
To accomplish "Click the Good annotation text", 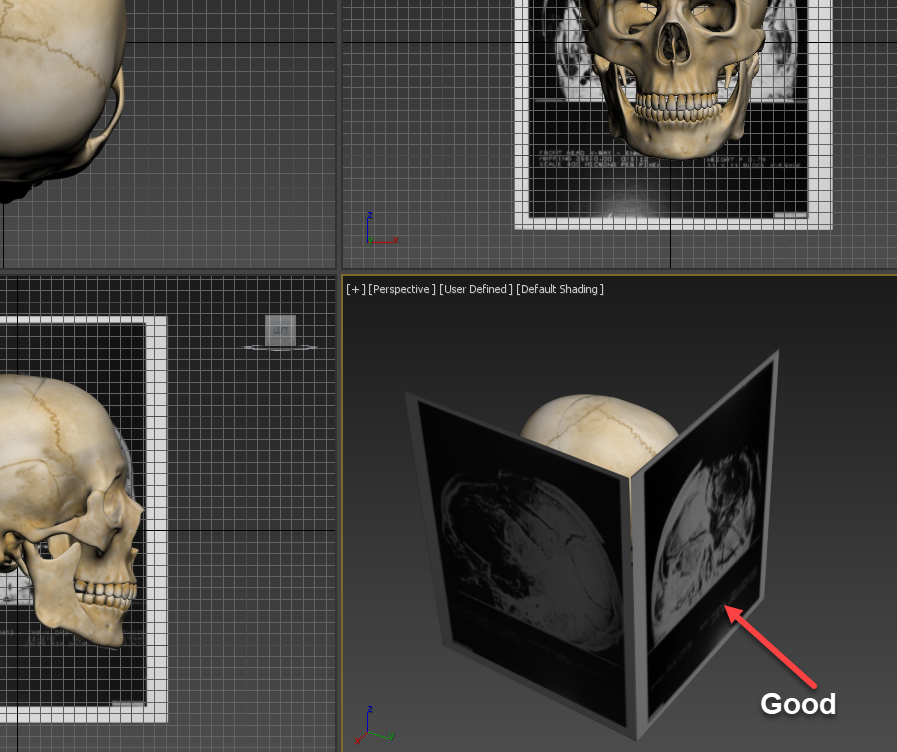I will click(x=797, y=704).
